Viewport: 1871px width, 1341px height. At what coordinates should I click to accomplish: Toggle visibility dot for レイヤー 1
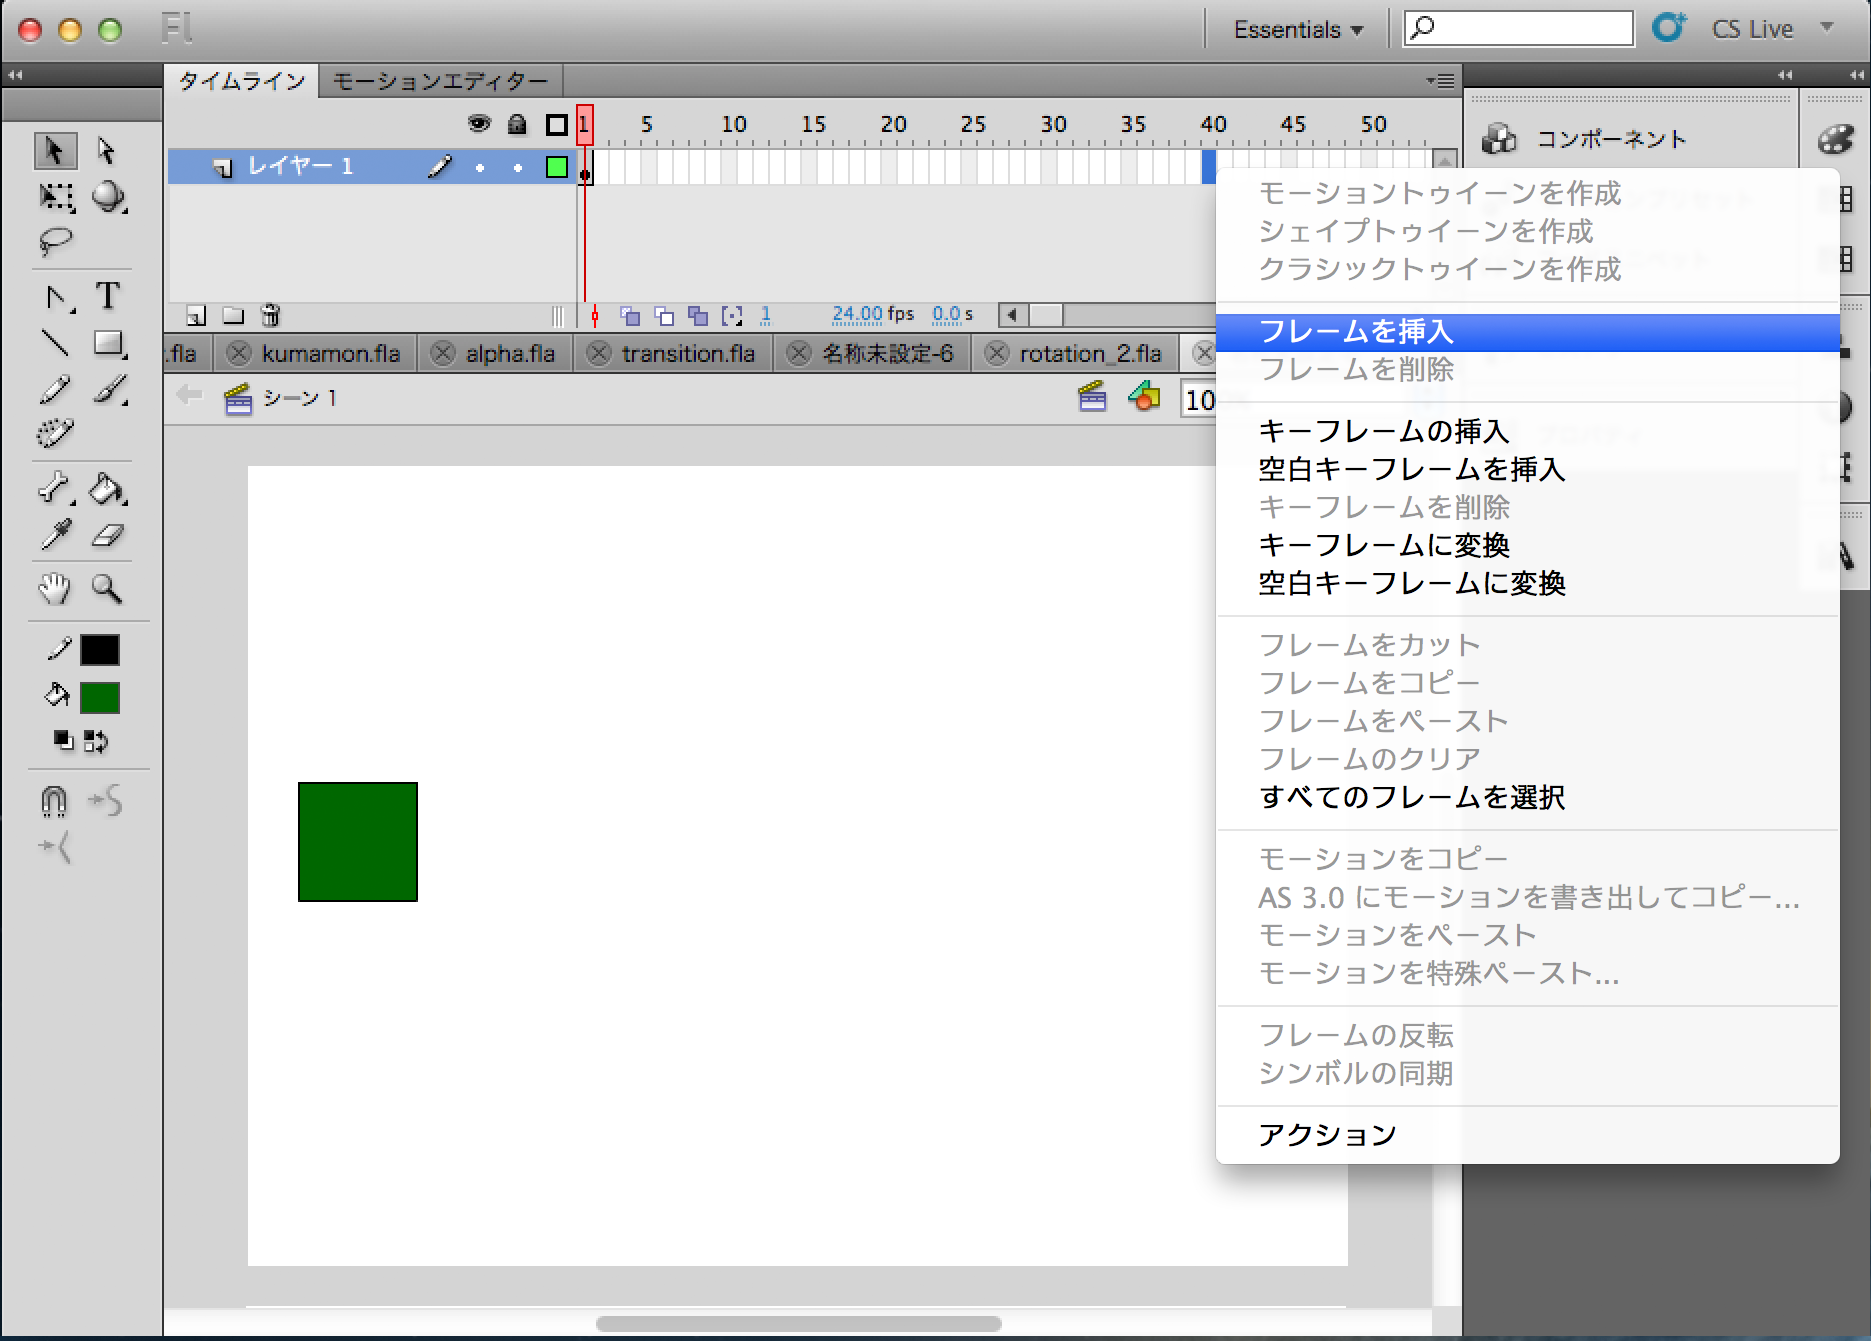click(480, 168)
